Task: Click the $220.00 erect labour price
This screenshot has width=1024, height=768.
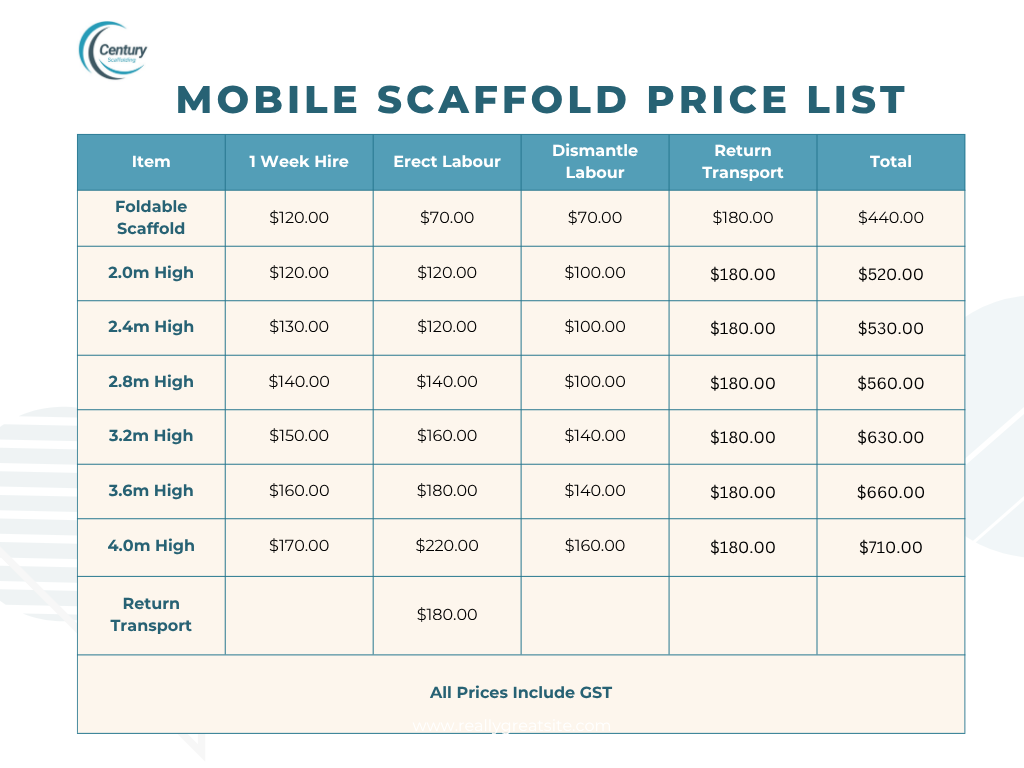Action: click(447, 546)
